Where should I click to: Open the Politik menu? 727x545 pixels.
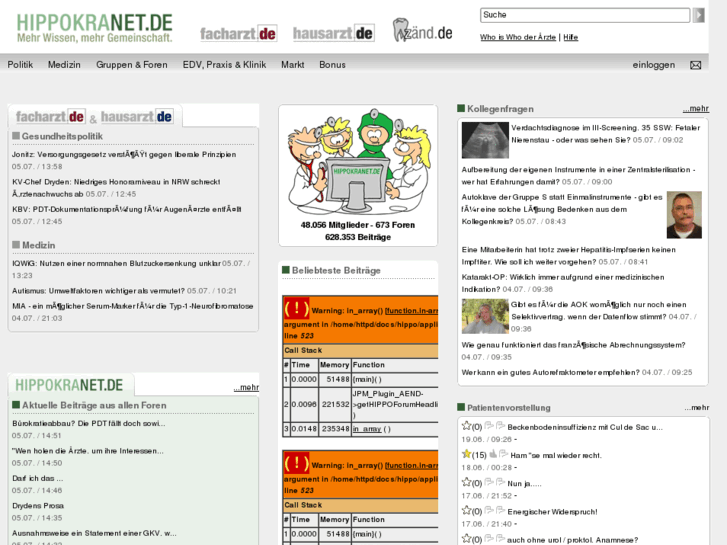[x=20, y=64]
